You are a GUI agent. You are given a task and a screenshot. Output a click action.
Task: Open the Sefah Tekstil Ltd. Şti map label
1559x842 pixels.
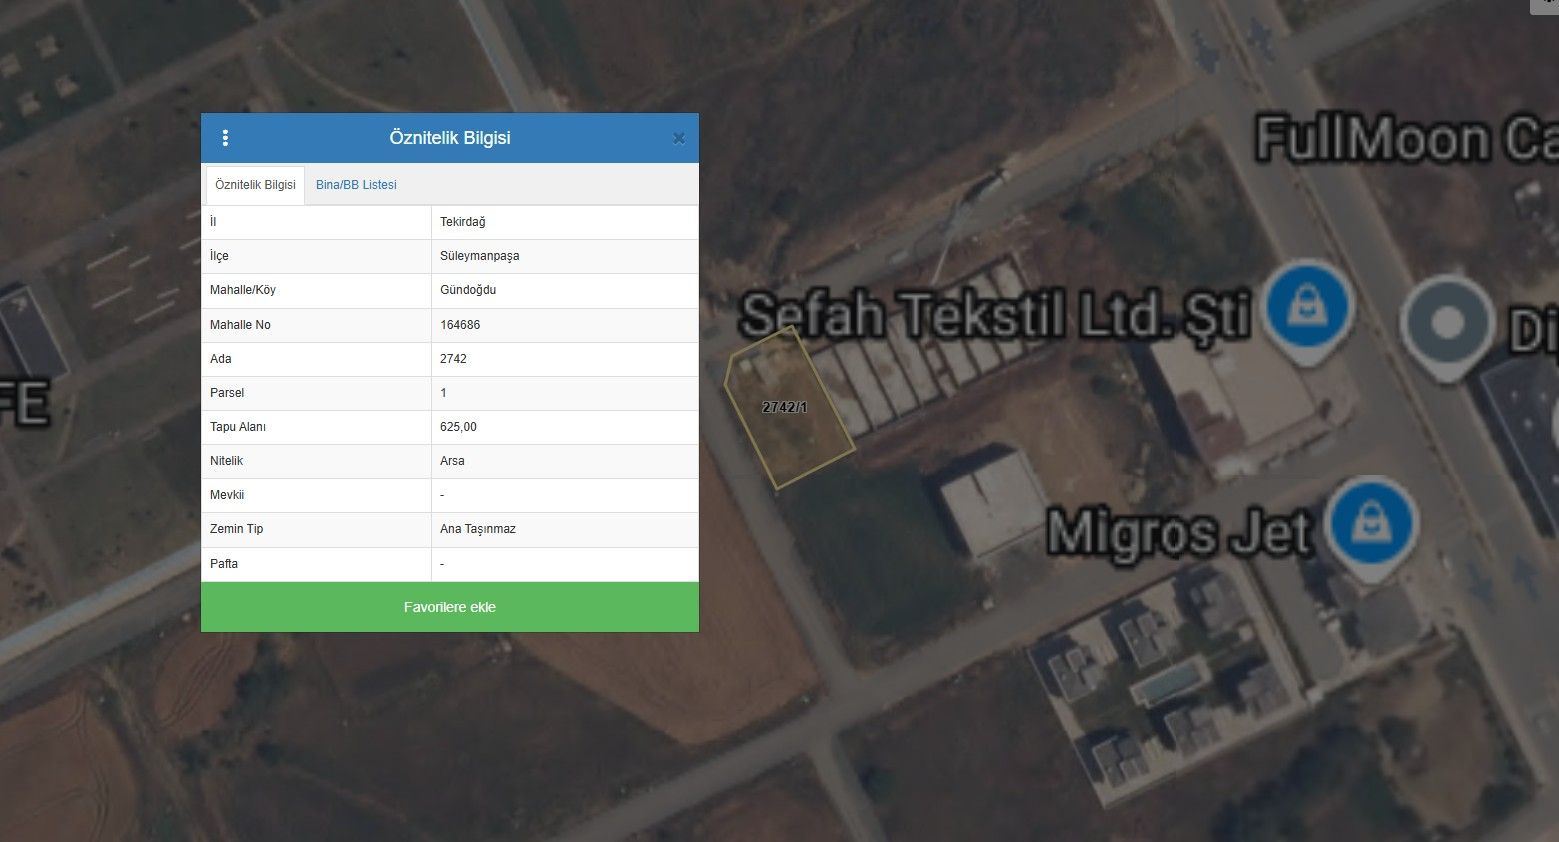click(x=994, y=315)
